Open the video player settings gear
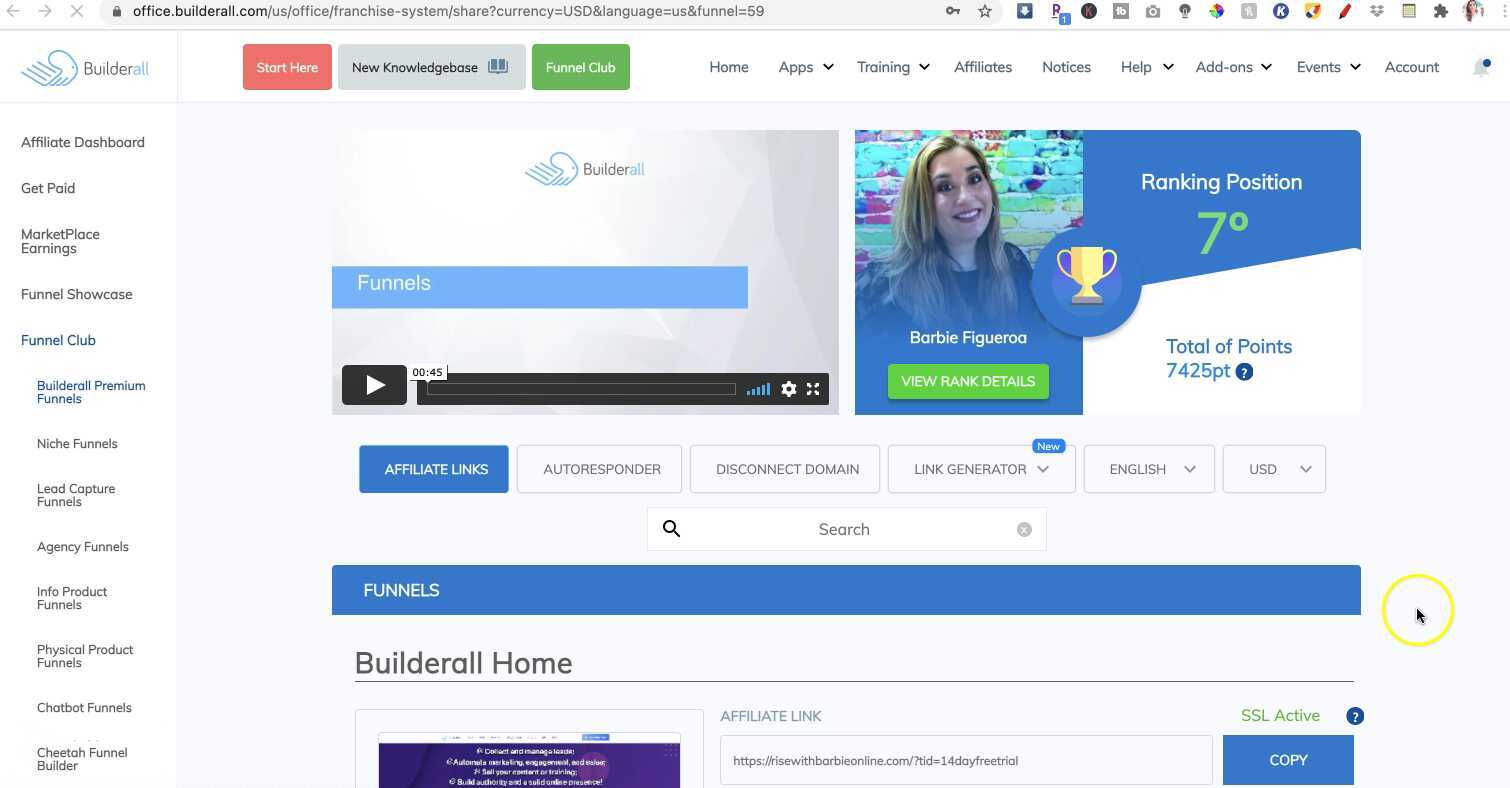 tap(789, 389)
